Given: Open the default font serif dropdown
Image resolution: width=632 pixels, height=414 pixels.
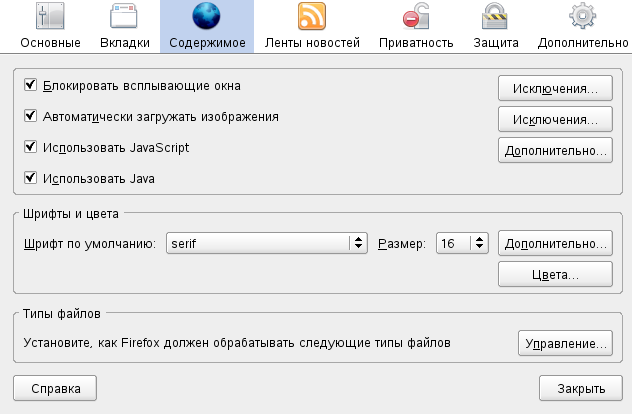Looking at the screenshot, I should click(266, 243).
